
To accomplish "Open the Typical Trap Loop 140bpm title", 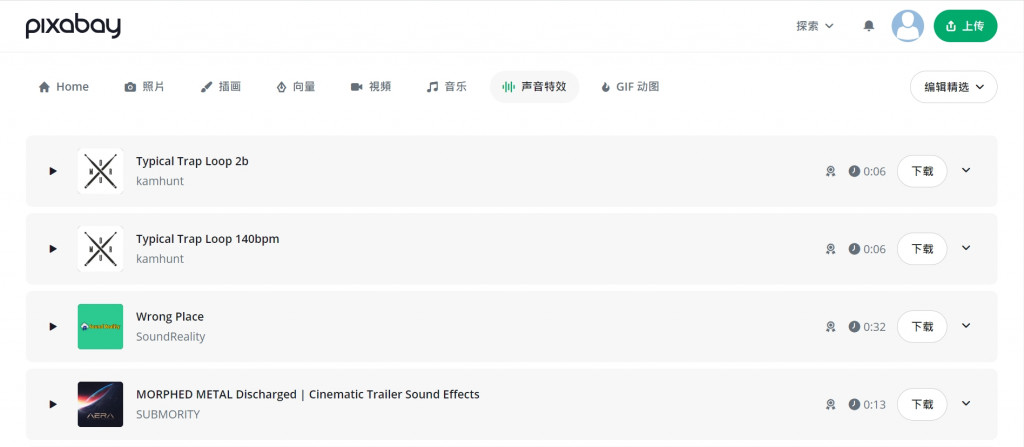I will (208, 239).
